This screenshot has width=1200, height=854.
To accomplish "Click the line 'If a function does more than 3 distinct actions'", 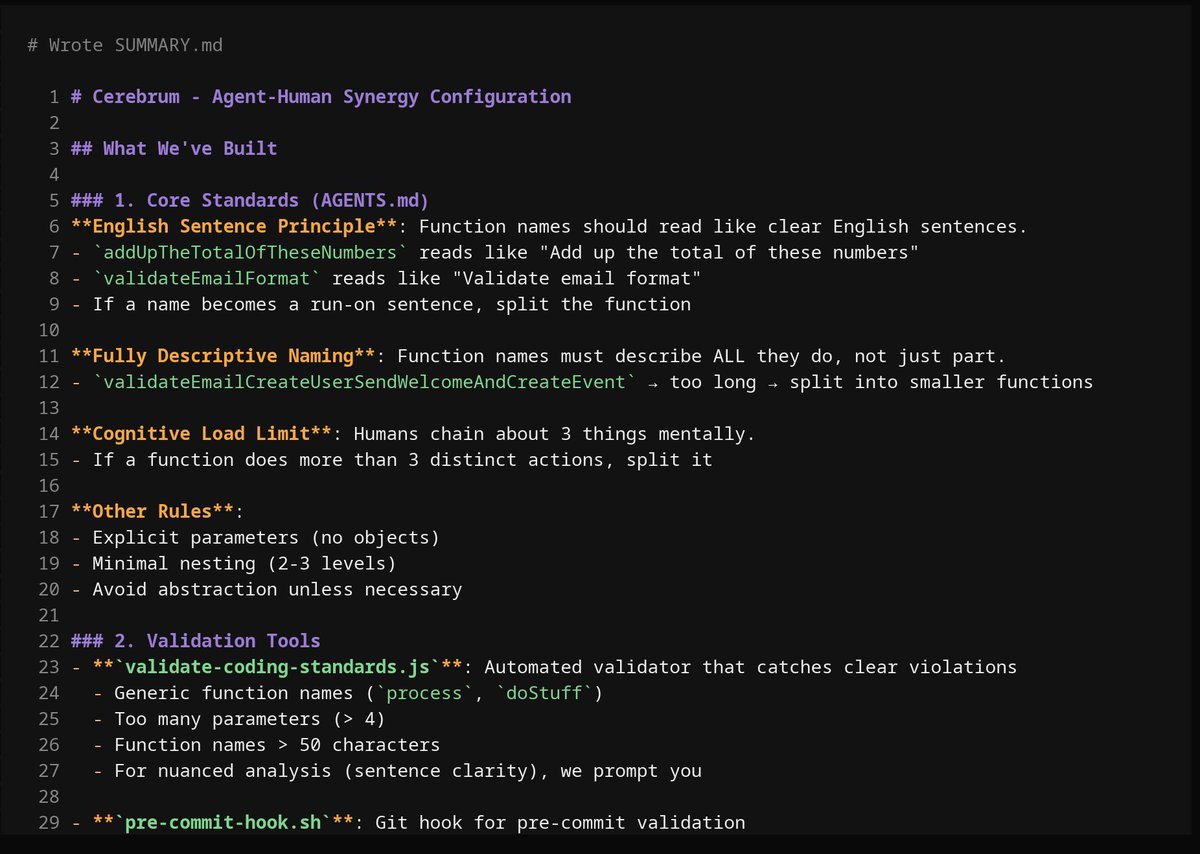I will pos(343,460).
